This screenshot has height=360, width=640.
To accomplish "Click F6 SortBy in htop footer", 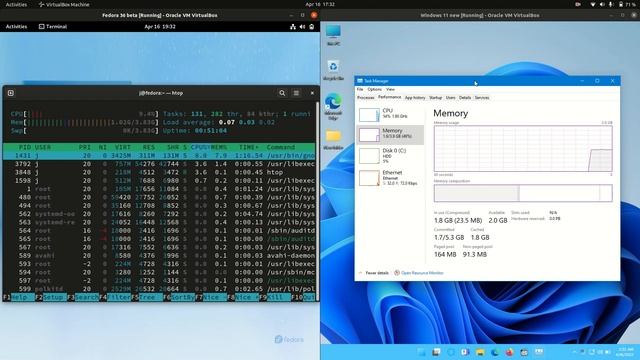I will 179,297.
